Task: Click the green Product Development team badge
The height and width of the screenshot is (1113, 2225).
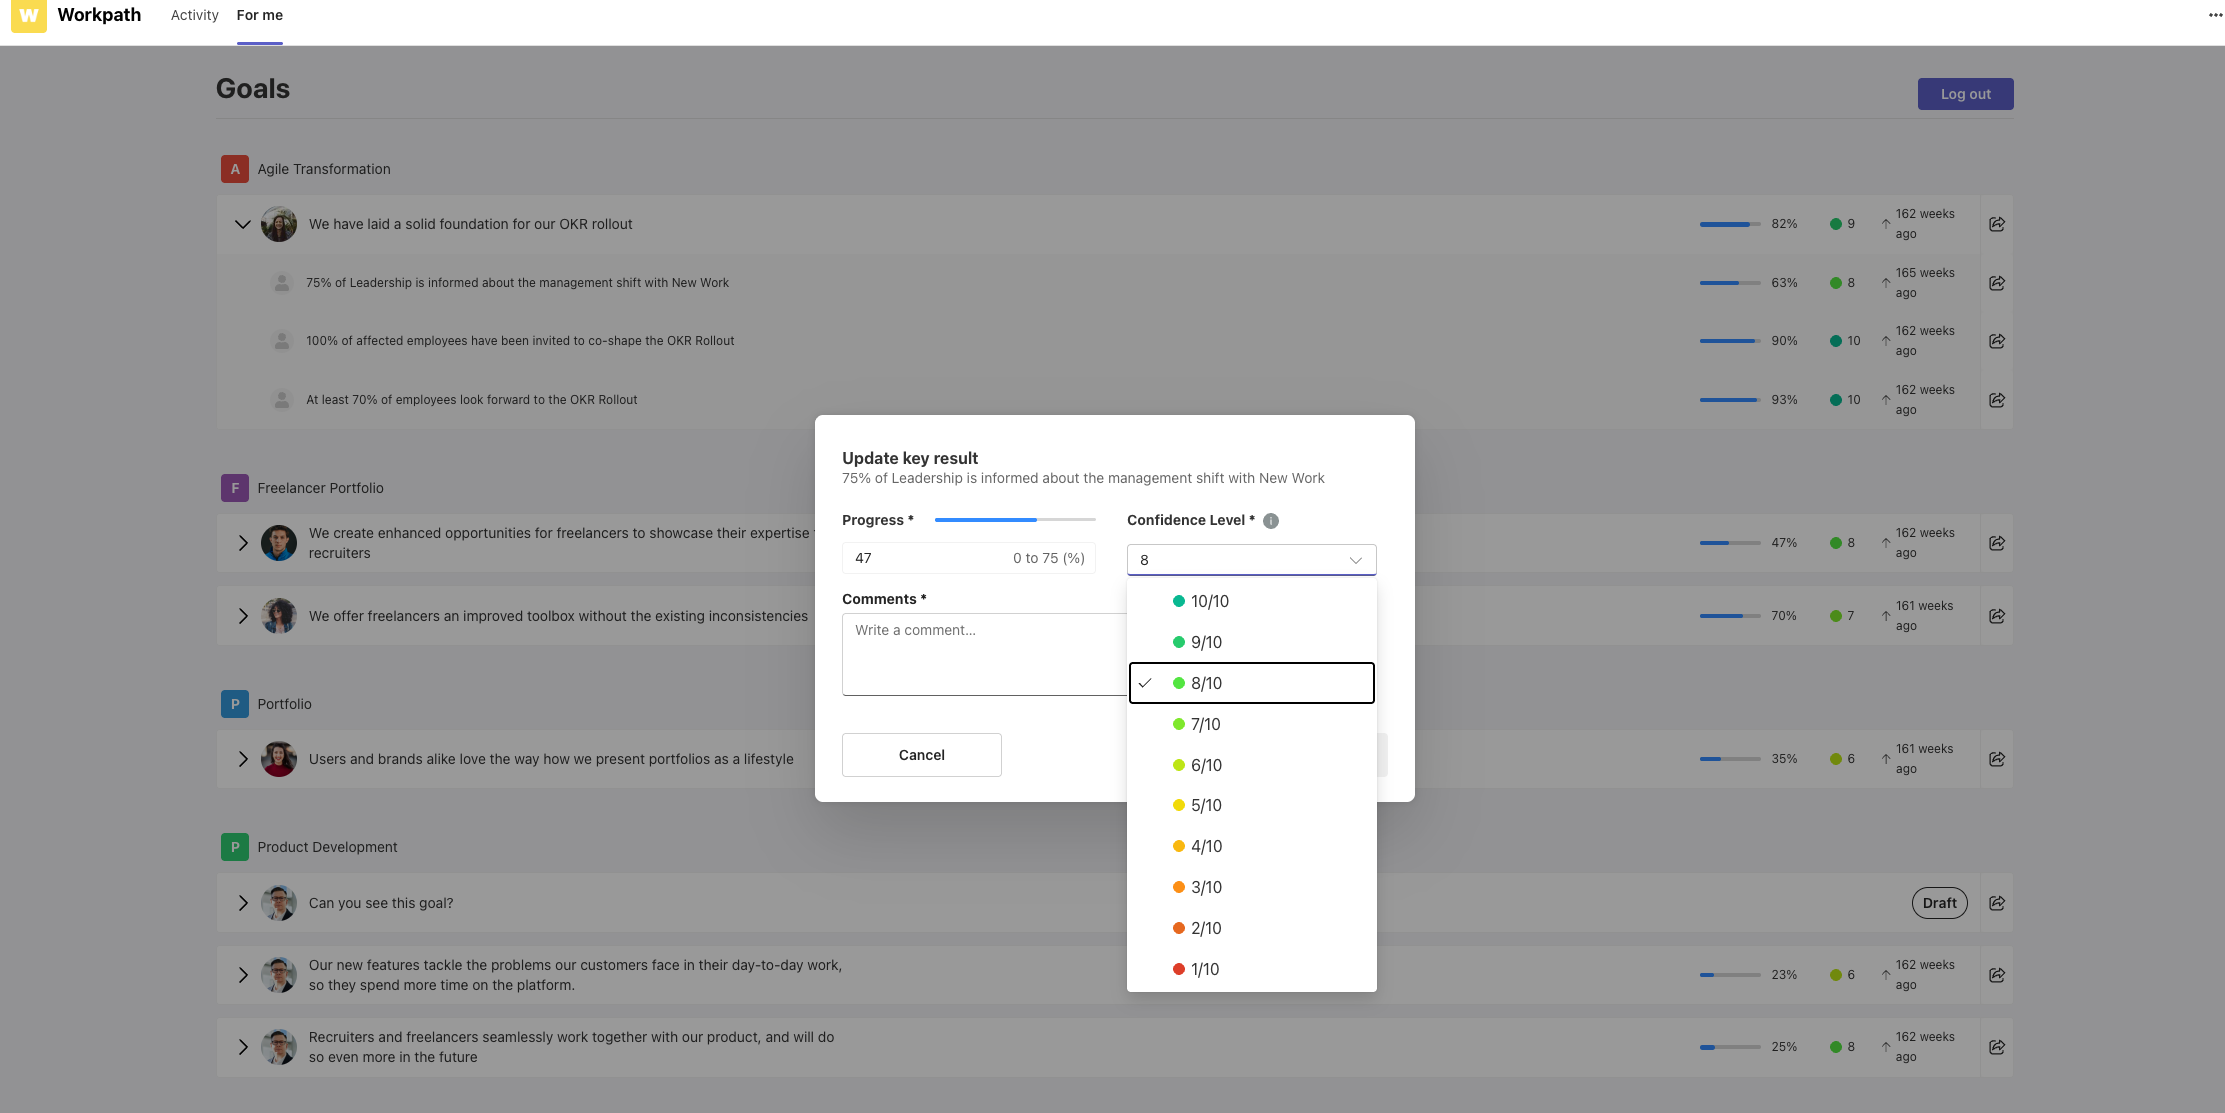Action: tap(235, 847)
